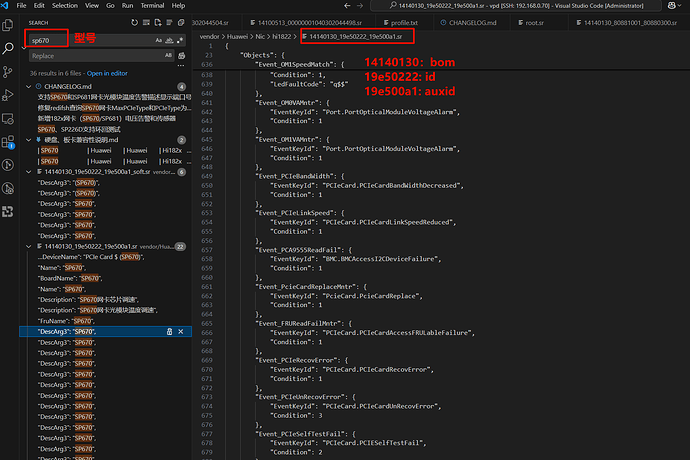690x460 pixels.
Task: Open the Source Control view
Action: point(9,73)
